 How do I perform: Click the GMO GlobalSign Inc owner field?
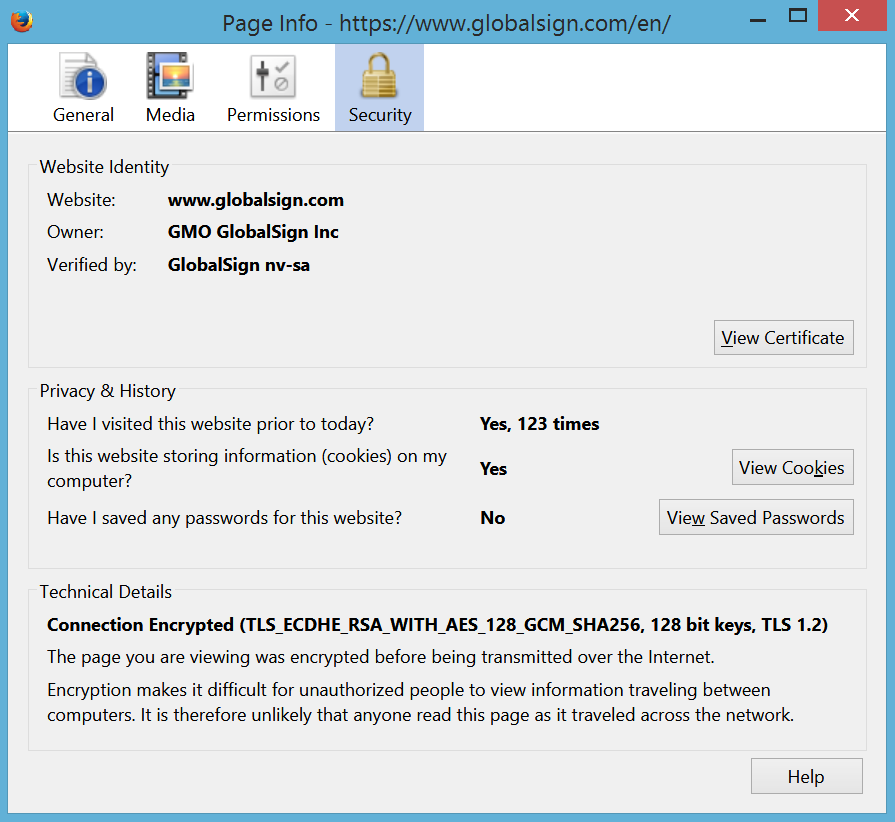click(253, 232)
